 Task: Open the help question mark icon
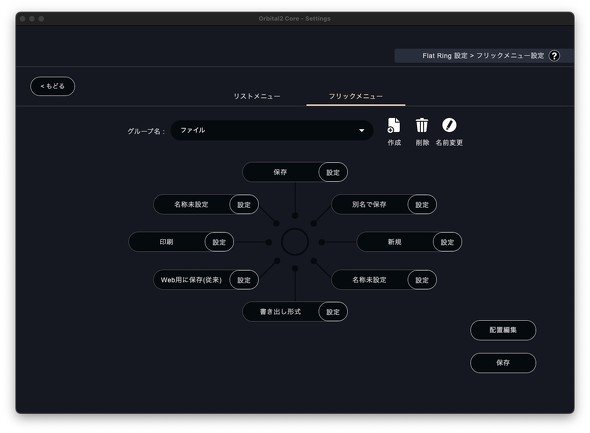554,56
